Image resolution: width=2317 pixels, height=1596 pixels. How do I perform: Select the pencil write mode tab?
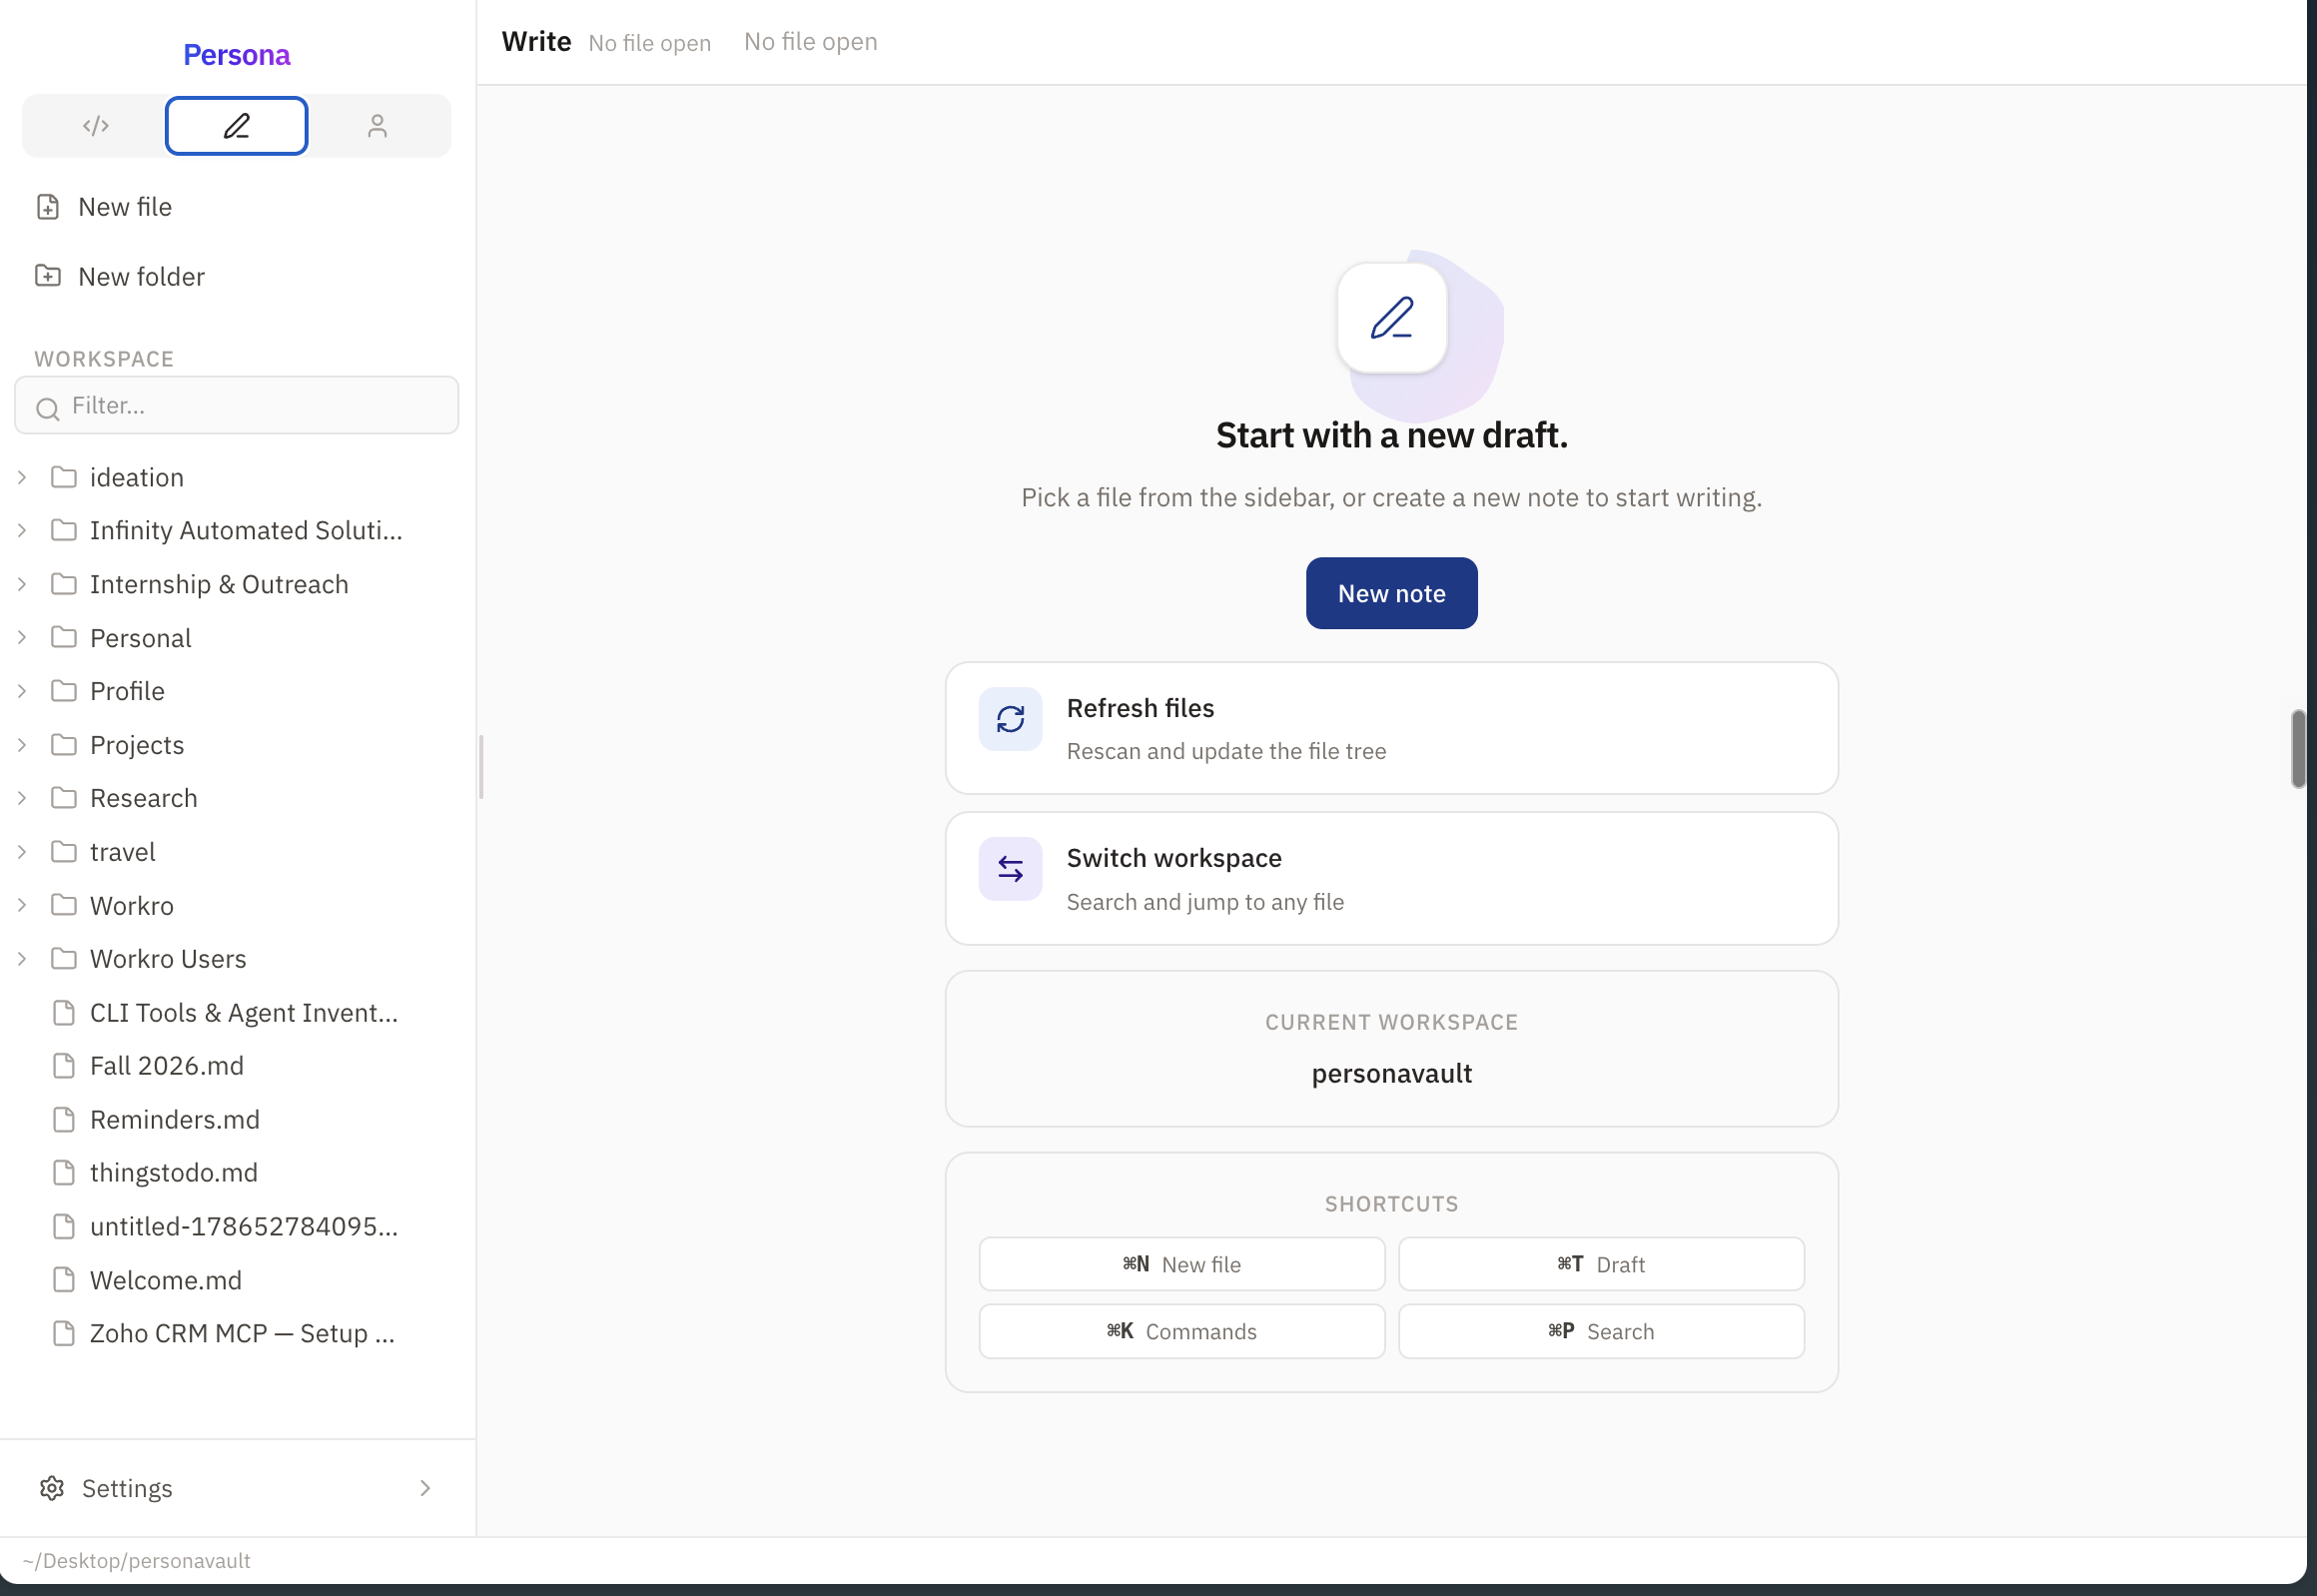point(237,126)
